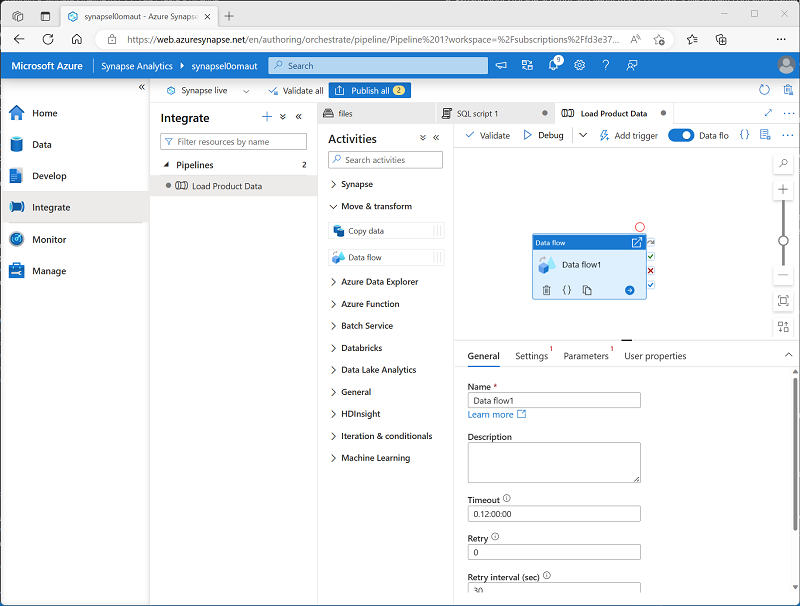
Task: Open the feedback icon in Azure header
Action: click(632, 65)
